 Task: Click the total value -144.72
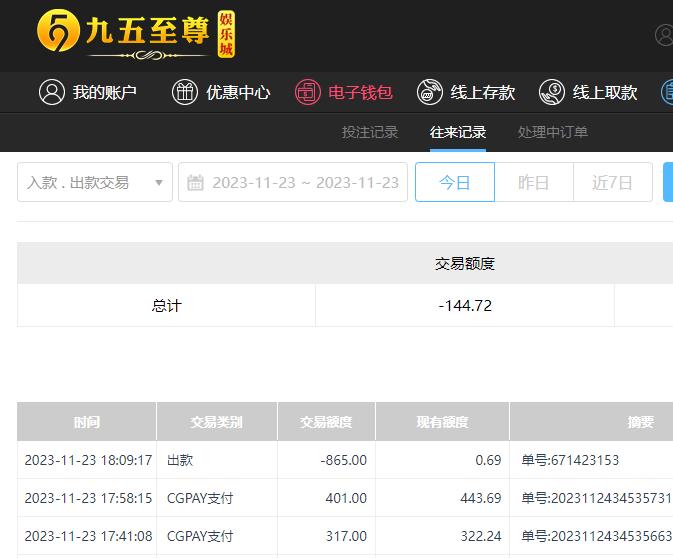tap(465, 306)
